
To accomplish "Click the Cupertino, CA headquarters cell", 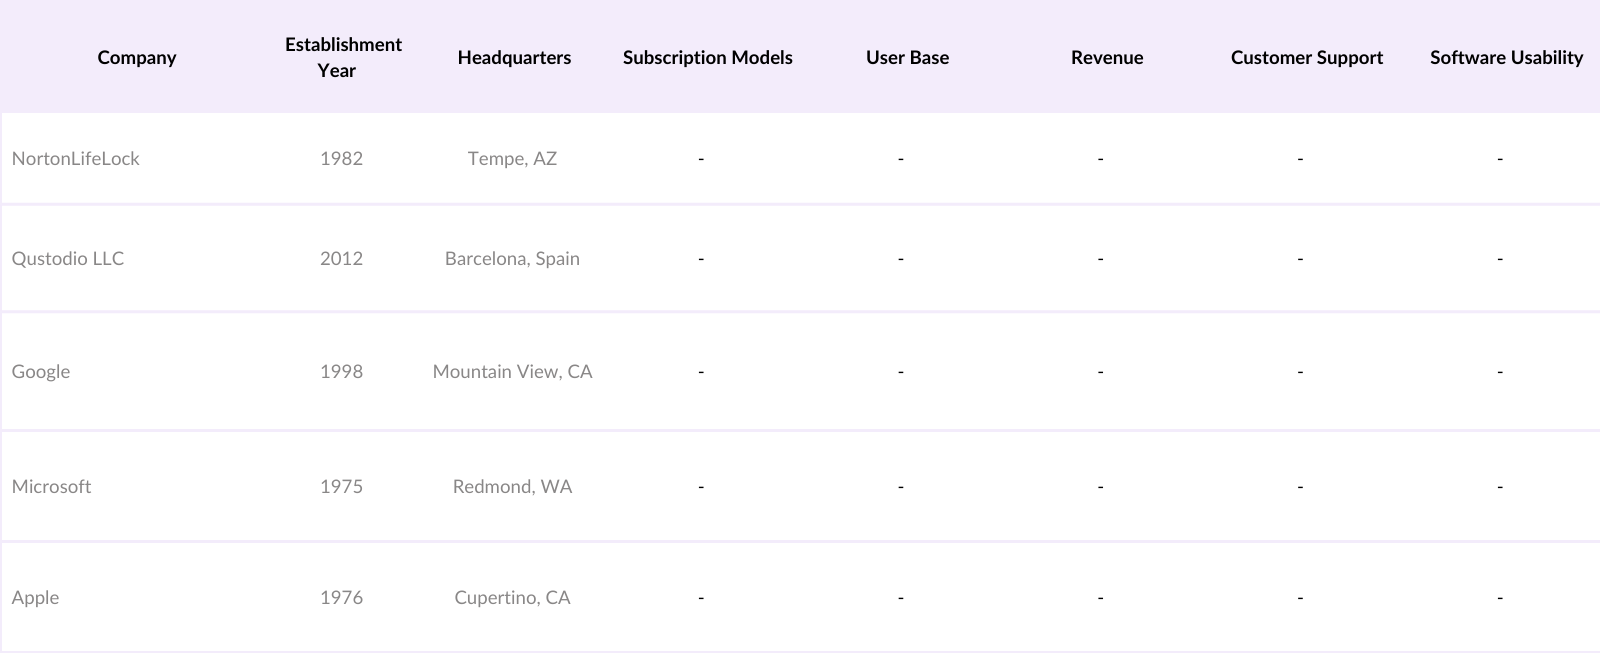I will (512, 597).
